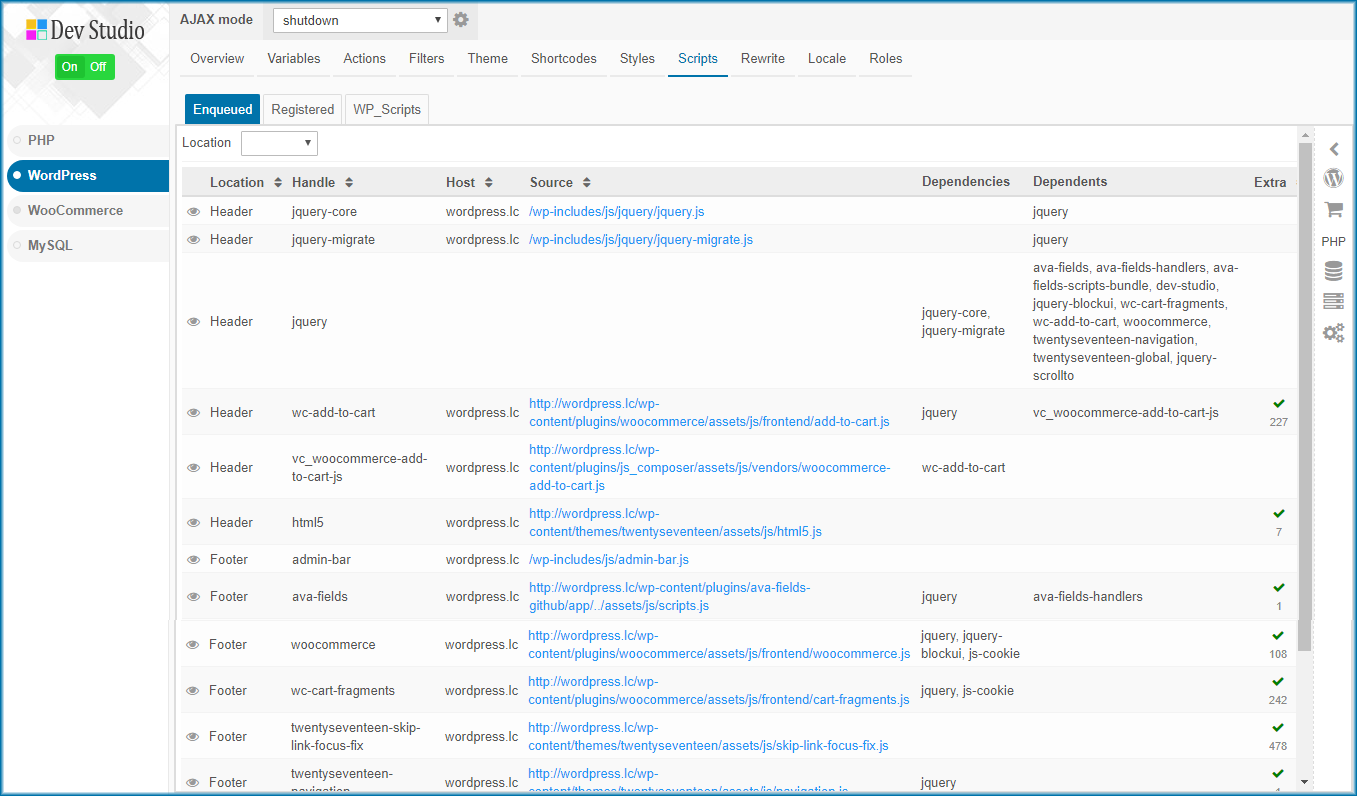Click the Dependencies column header
Screen dimensions: 1357x796
pos(966,182)
